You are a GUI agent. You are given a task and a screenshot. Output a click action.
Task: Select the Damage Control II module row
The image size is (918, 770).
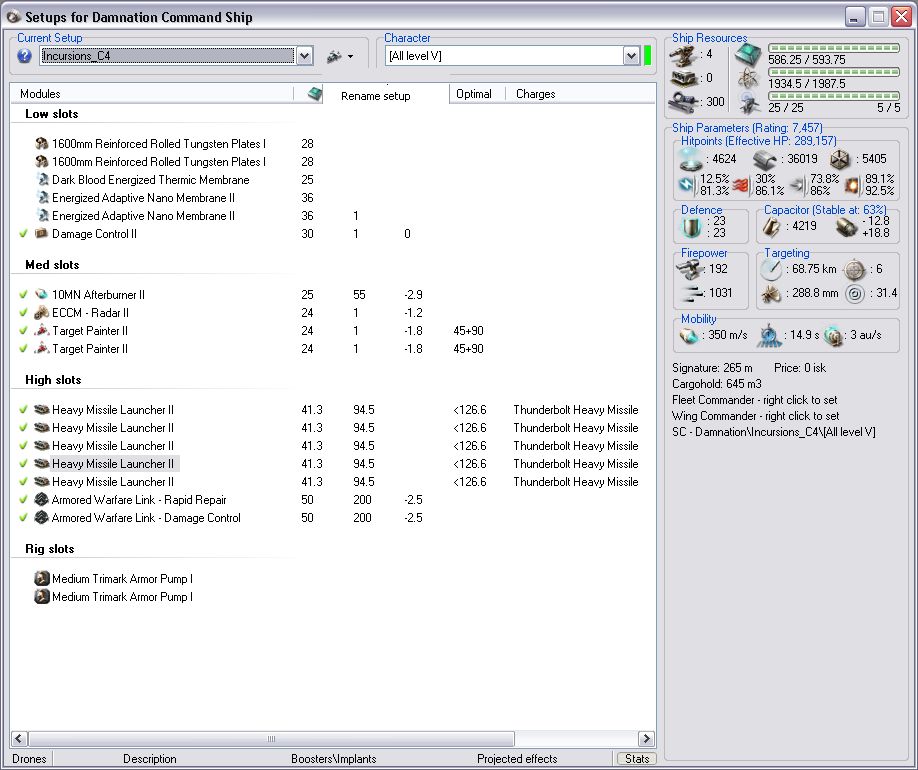pyautogui.click(x=94, y=234)
